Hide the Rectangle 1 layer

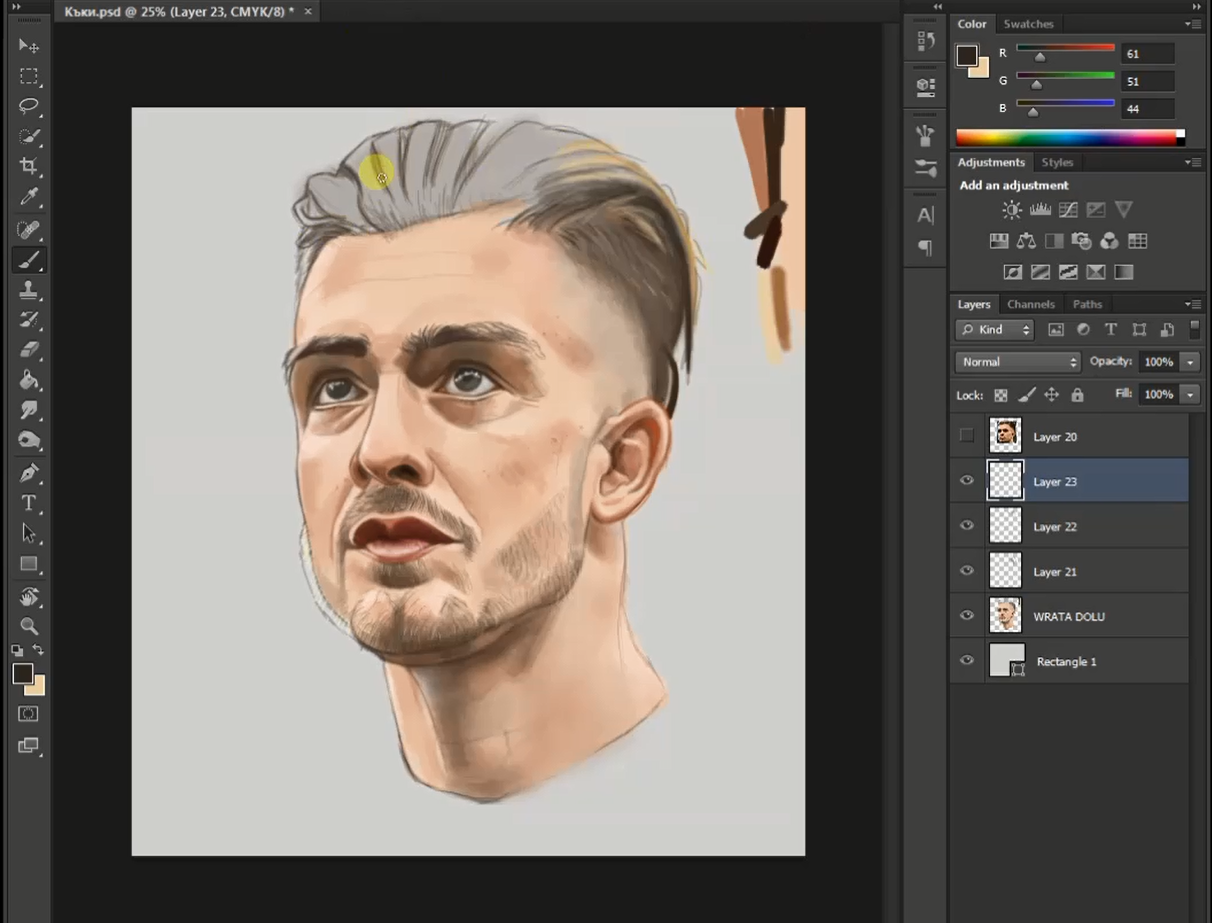coord(966,661)
